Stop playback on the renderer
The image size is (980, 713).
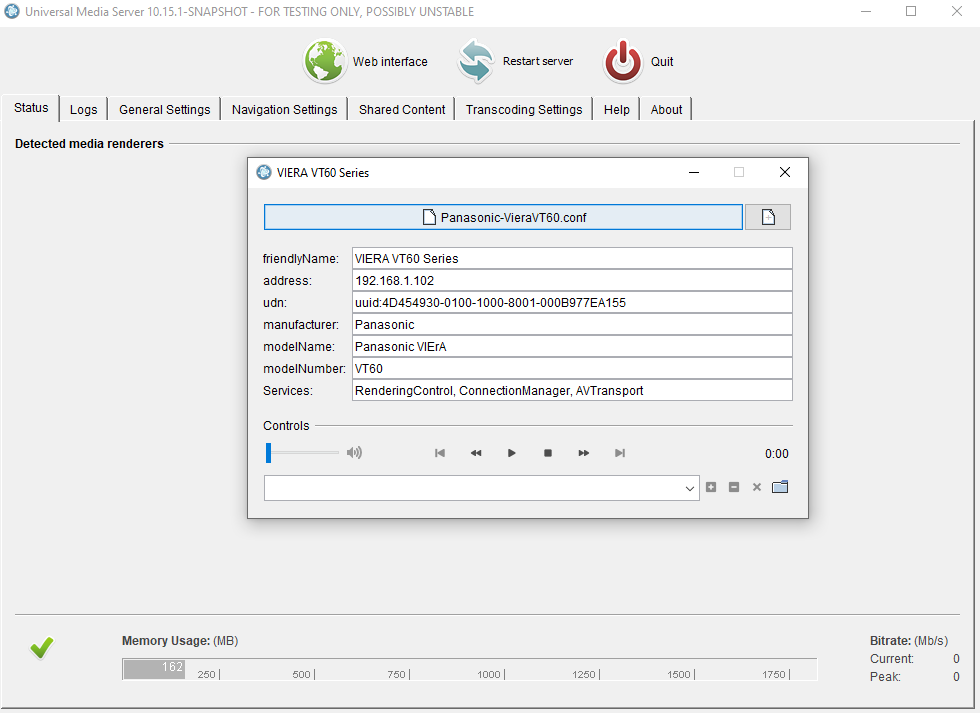tap(547, 453)
